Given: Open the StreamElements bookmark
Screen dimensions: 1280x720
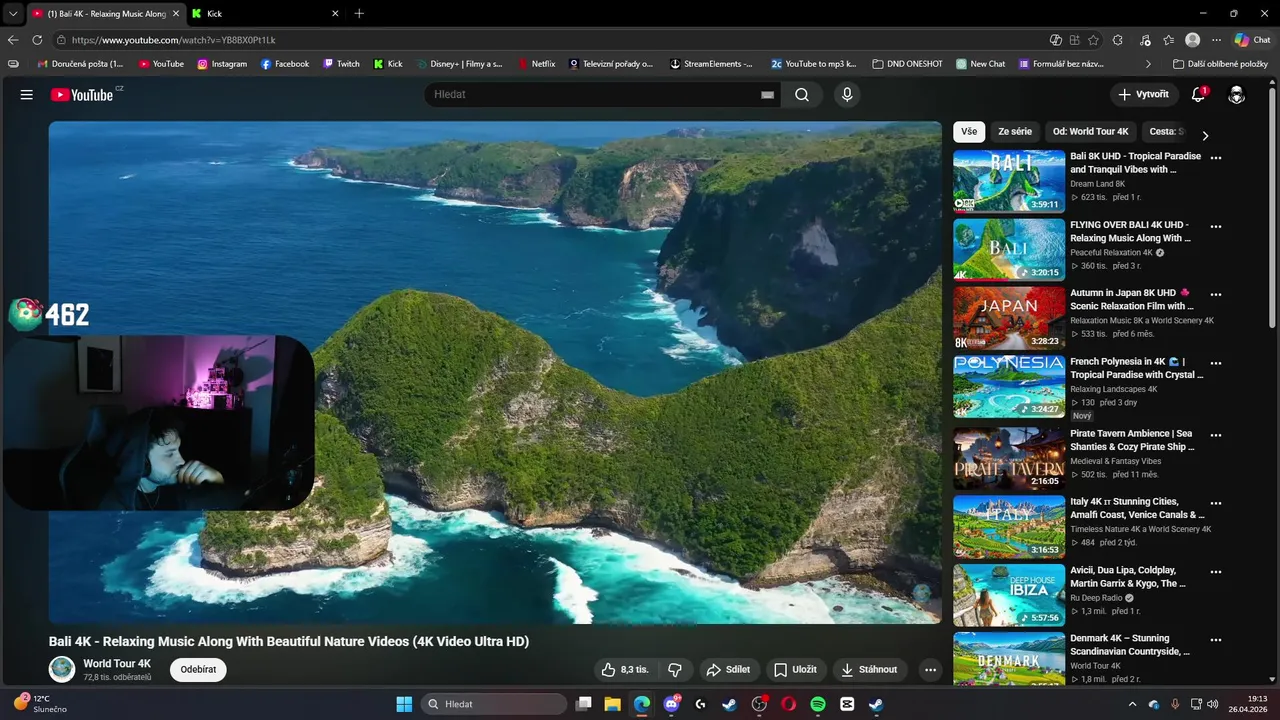Looking at the screenshot, I should (x=711, y=64).
